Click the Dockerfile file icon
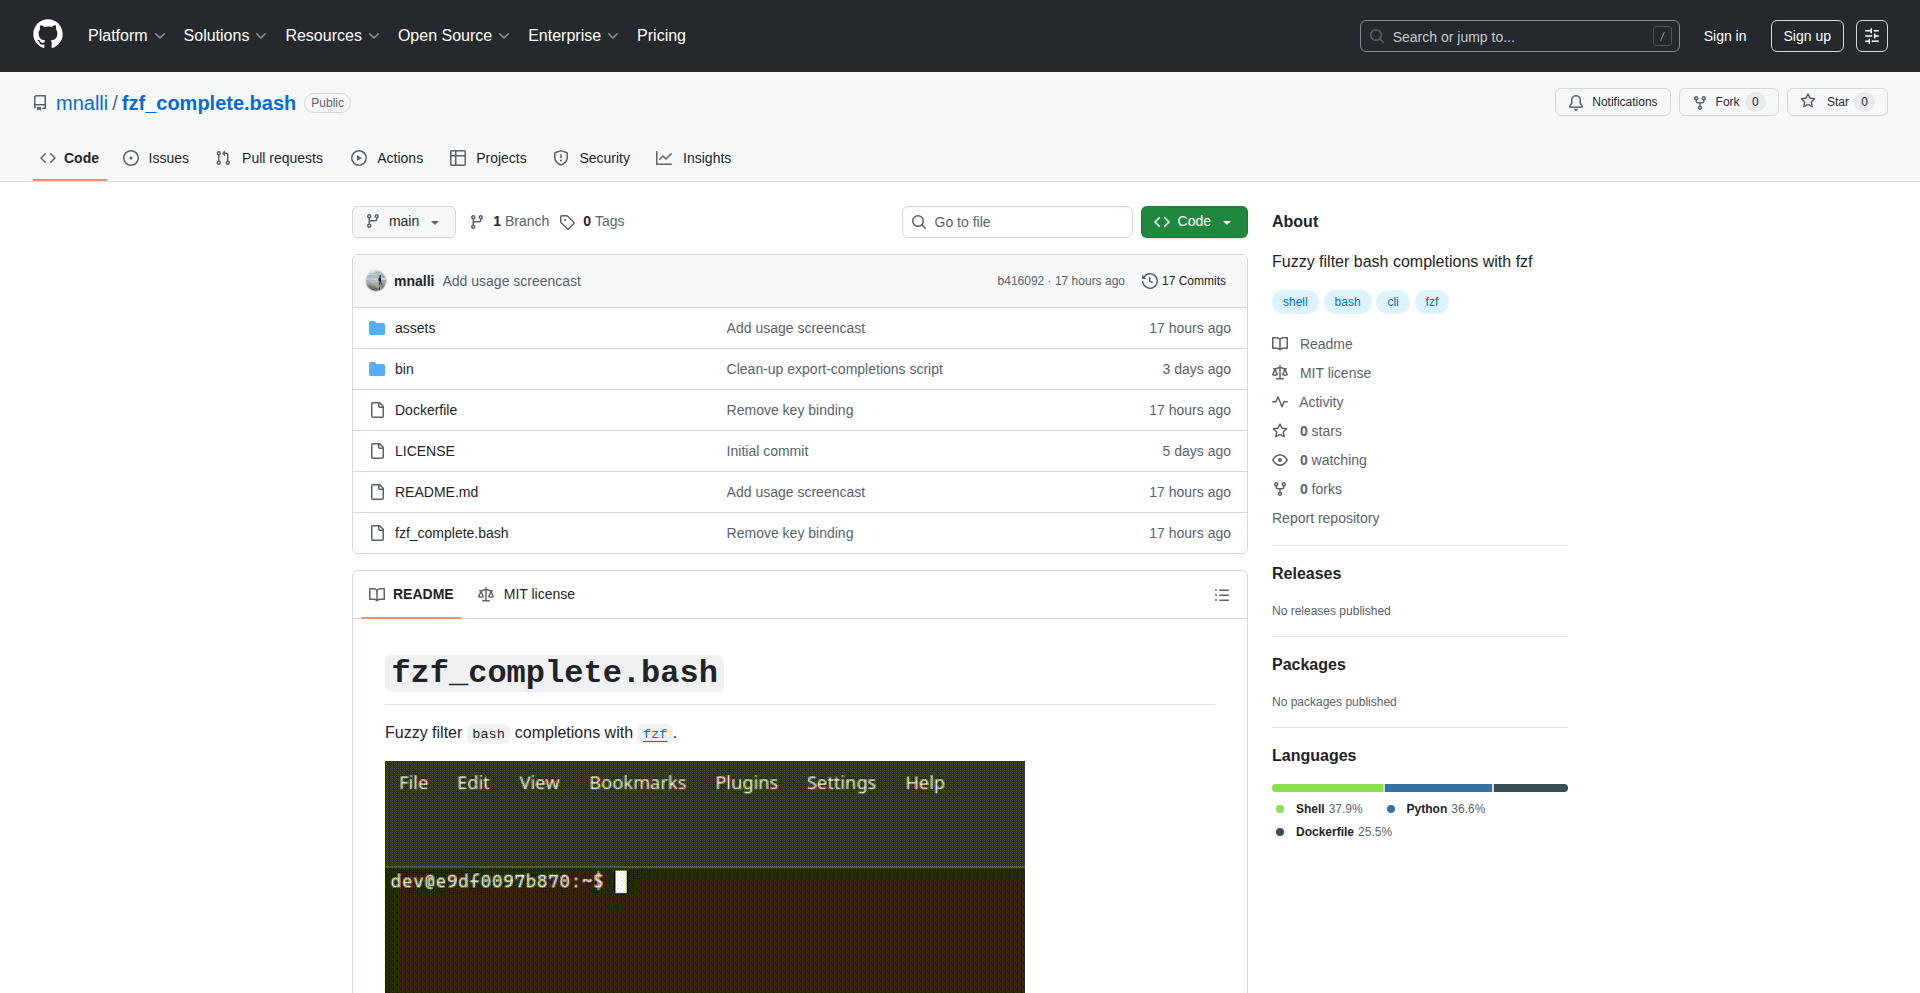 tap(377, 410)
